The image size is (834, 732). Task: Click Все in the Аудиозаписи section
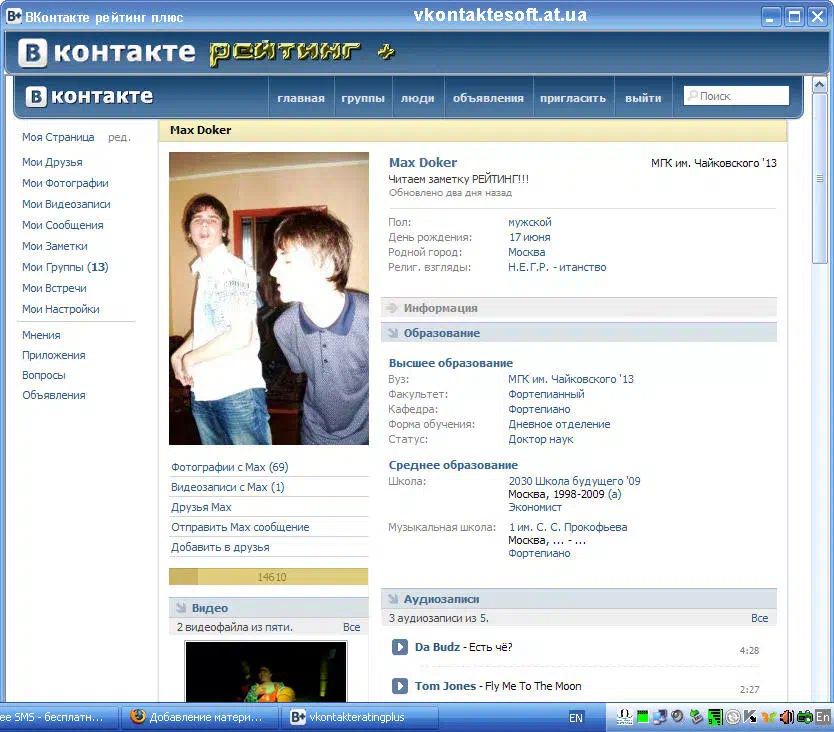pyautogui.click(x=760, y=618)
